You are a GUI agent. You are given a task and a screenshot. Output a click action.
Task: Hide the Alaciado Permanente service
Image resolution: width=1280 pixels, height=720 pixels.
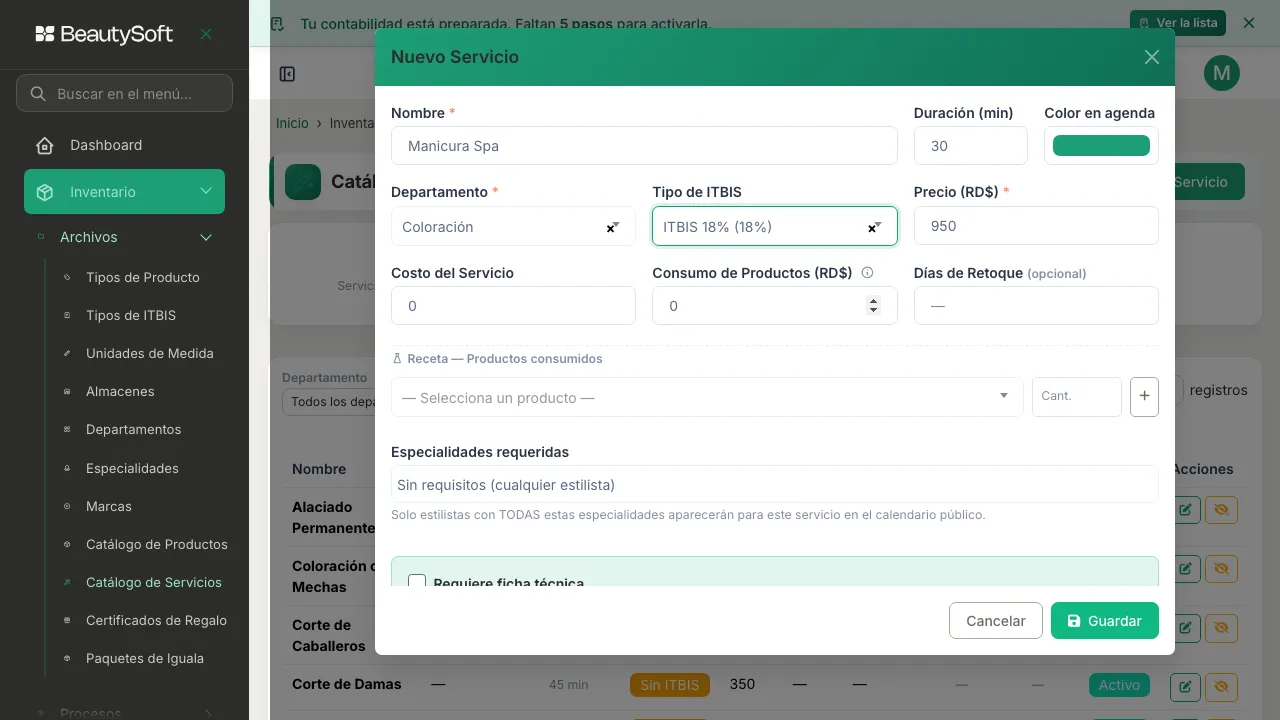[1221, 510]
